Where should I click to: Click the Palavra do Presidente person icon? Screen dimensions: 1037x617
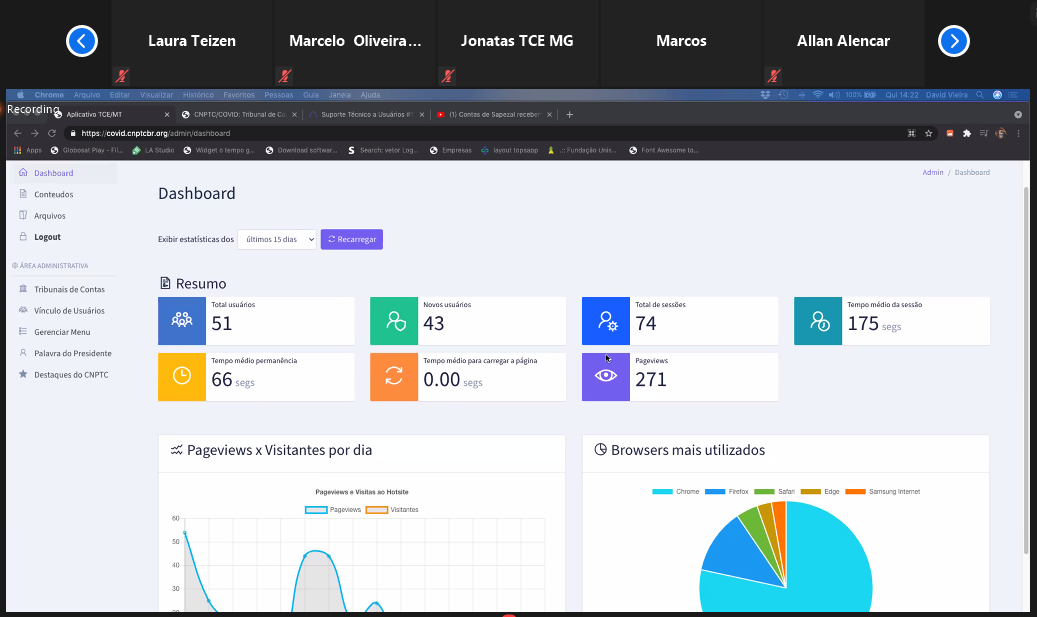[x=23, y=352]
